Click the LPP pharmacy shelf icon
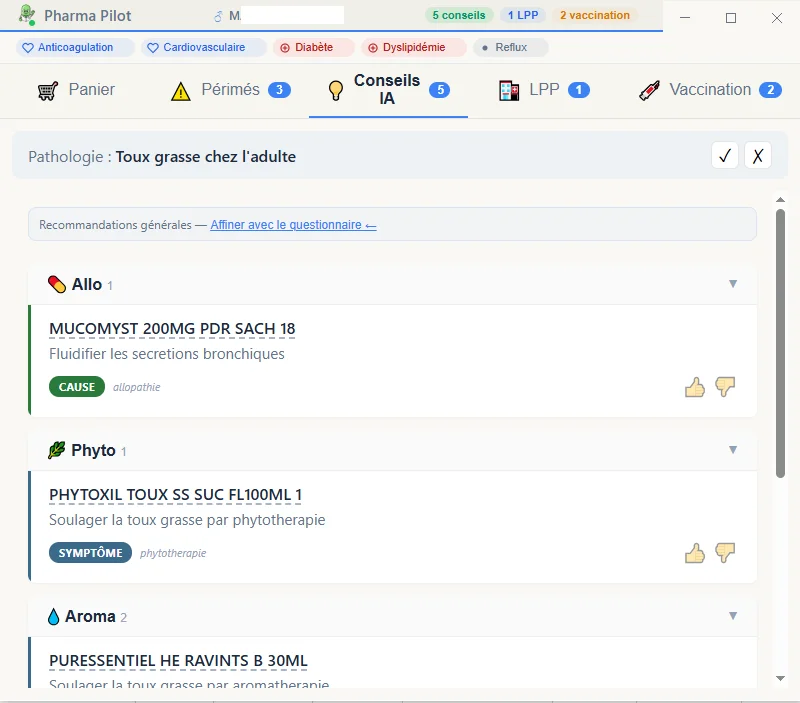Image resolution: width=800 pixels, height=703 pixels. [509, 91]
